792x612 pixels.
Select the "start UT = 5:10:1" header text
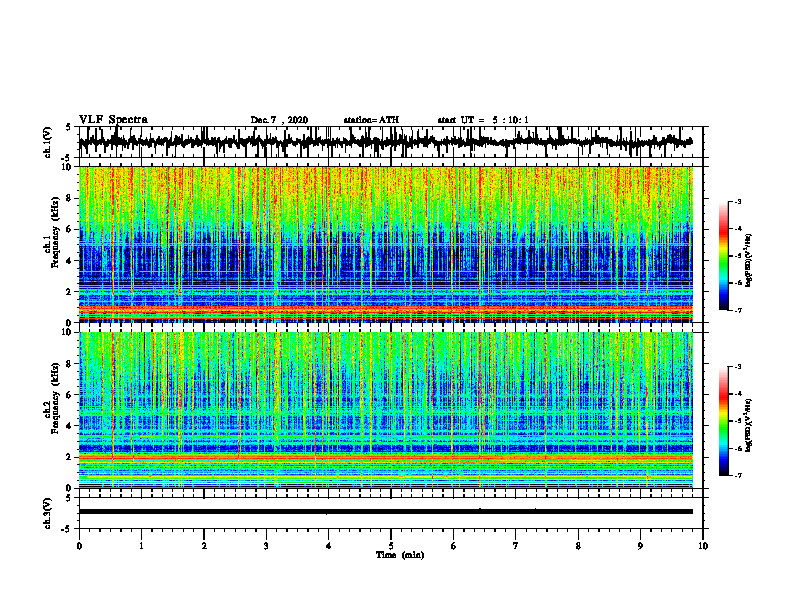(x=483, y=120)
